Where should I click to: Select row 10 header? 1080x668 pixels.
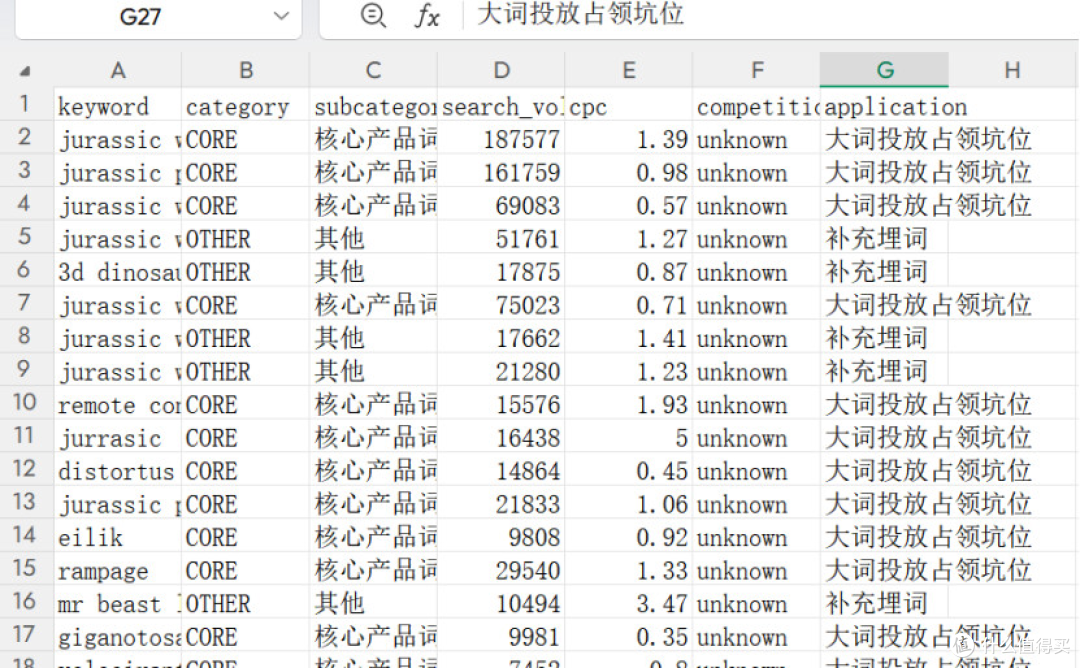click(x=25, y=402)
